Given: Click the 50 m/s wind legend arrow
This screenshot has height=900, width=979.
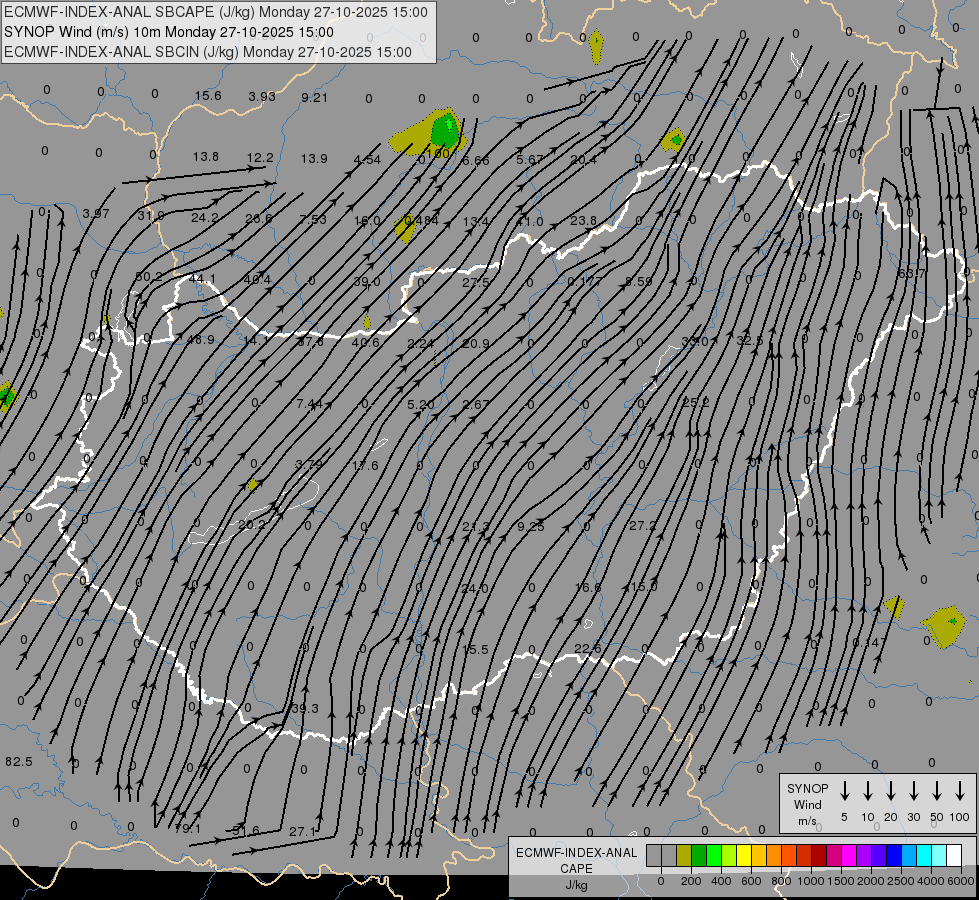Looking at the screenshot, I should click(937, 791).
